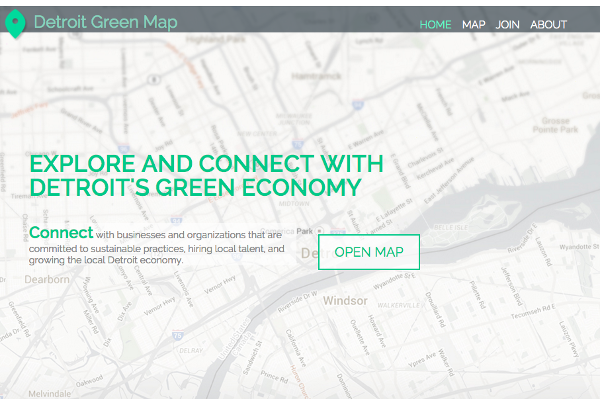Open the MAP navigation item
This screenshot has width=600, height=399.
click(474, 24)
